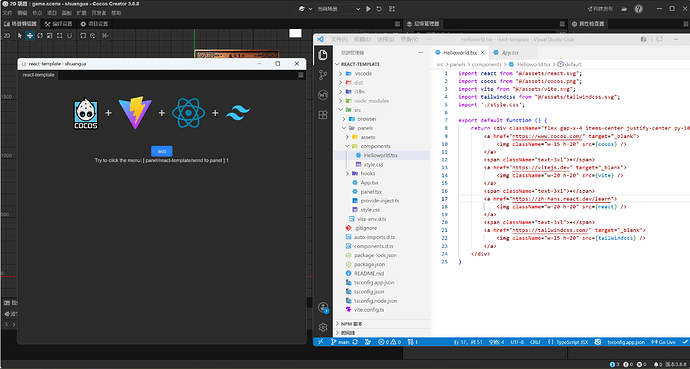Close the Helloworld.tsx editor tab

click(x=482, y=53)
